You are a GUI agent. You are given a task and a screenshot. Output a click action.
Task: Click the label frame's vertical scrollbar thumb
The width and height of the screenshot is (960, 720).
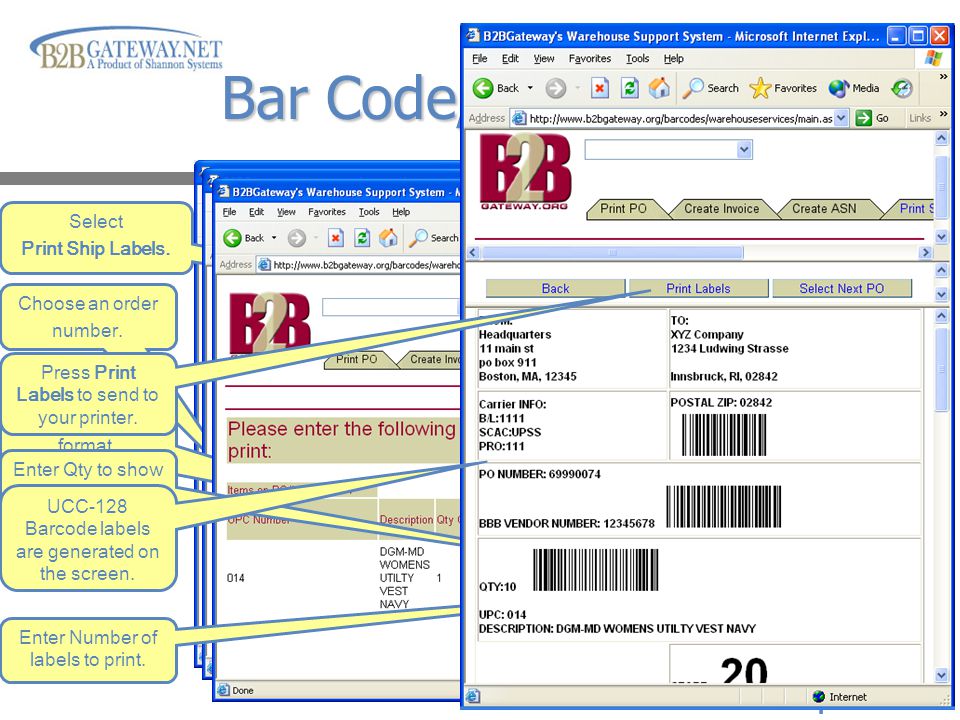pos(942,370)
